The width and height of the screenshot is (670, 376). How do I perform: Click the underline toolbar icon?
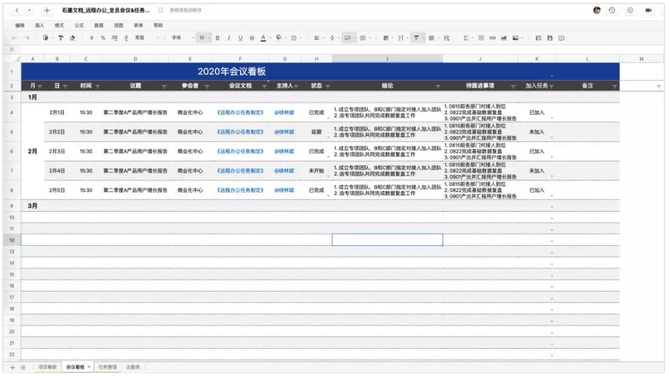[x=240, y=38]
